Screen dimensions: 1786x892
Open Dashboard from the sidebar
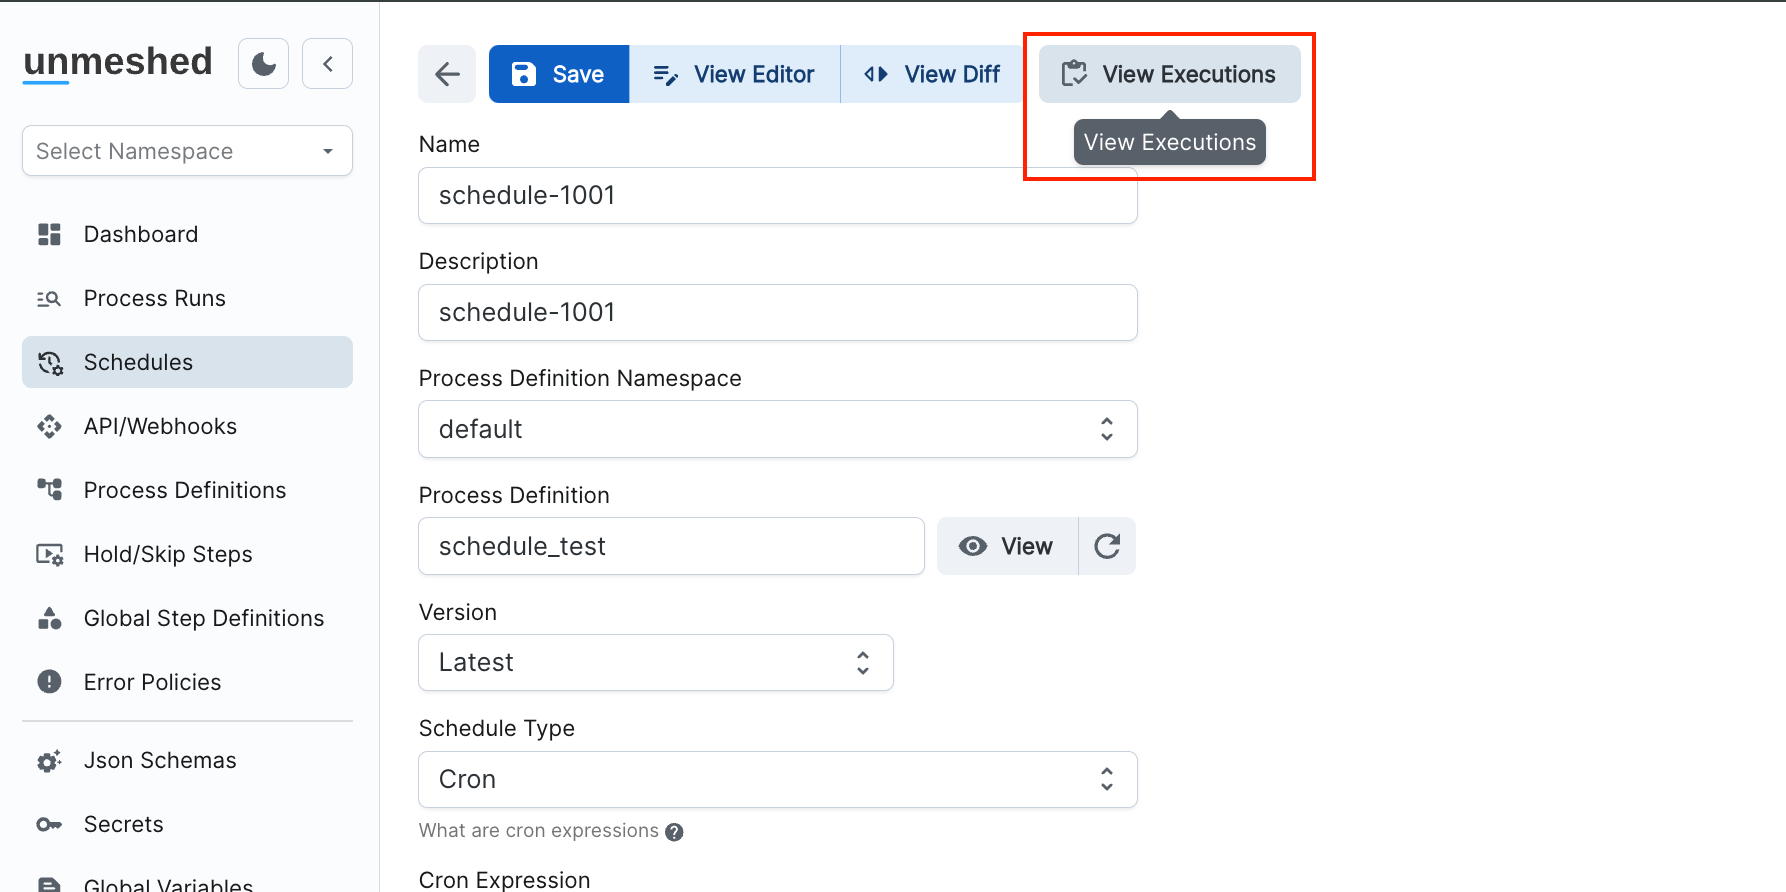pos(140,234)
